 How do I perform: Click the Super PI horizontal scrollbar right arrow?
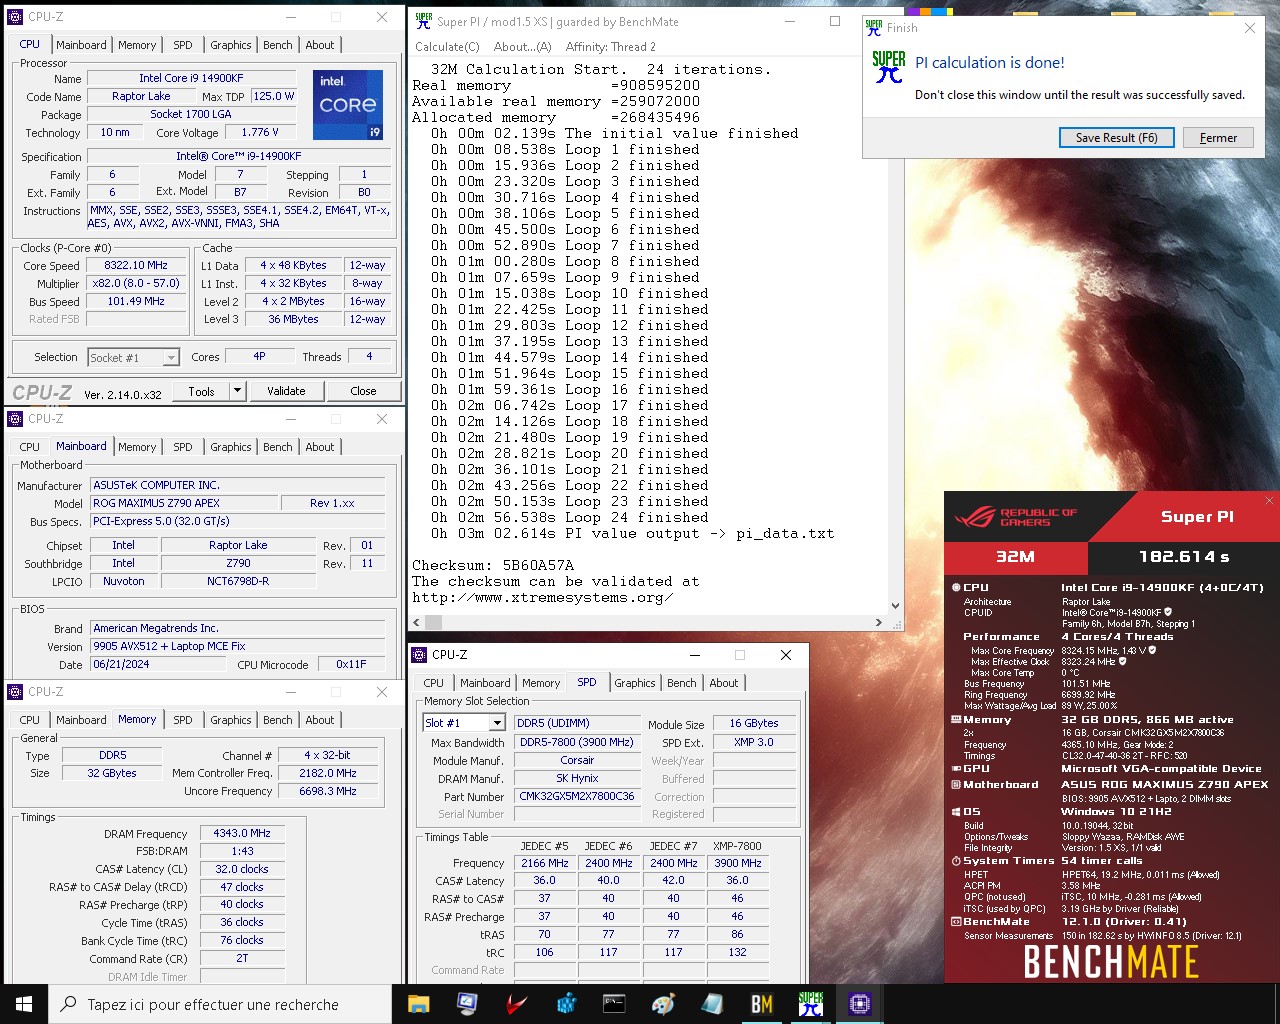pos(879,622)
